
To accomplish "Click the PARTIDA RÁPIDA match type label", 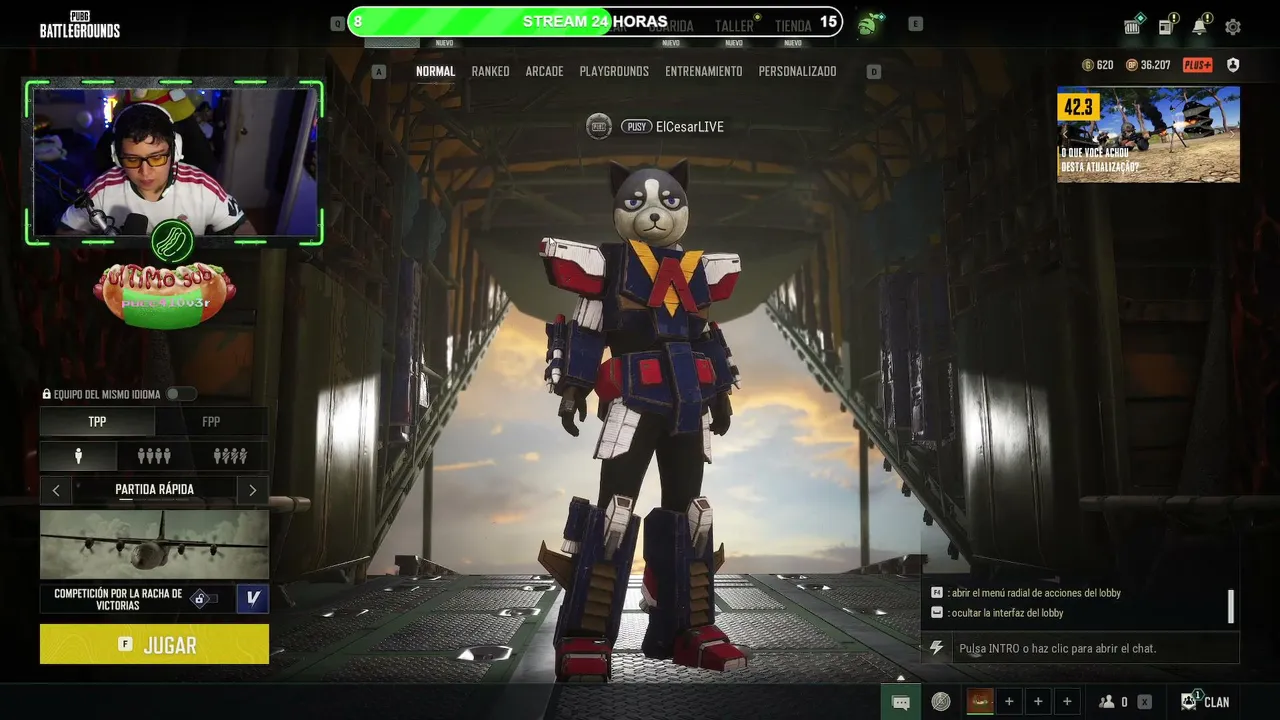I will [154, 490].
